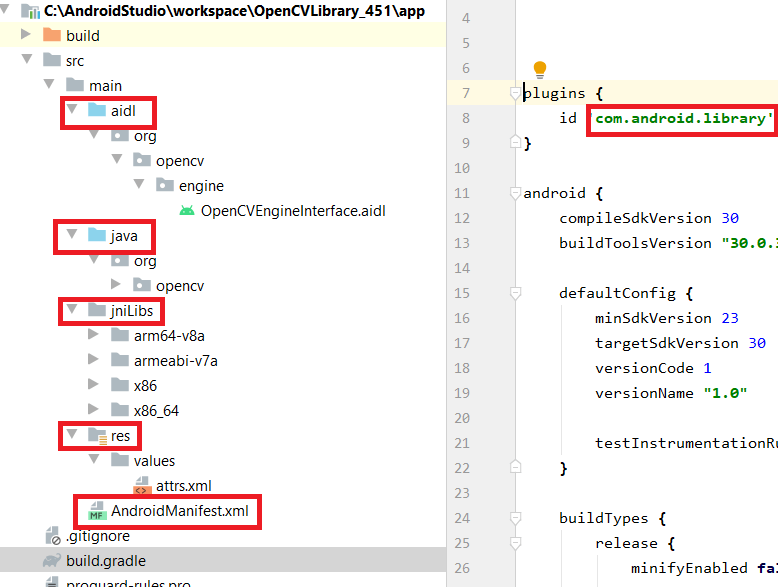Click the x86 folder icon
The image size is (778, 587).
(120, 385)
